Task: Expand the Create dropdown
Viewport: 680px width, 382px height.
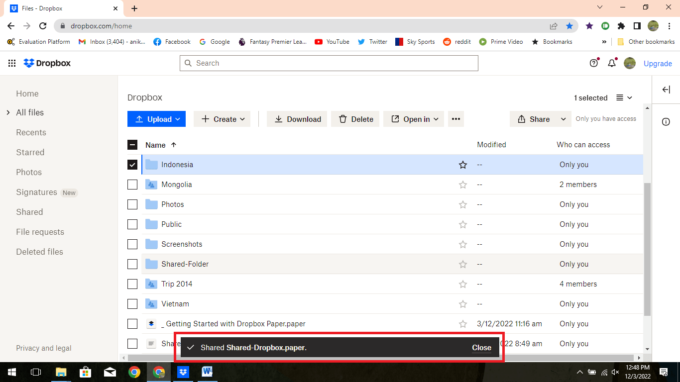Action: point(222,119)
